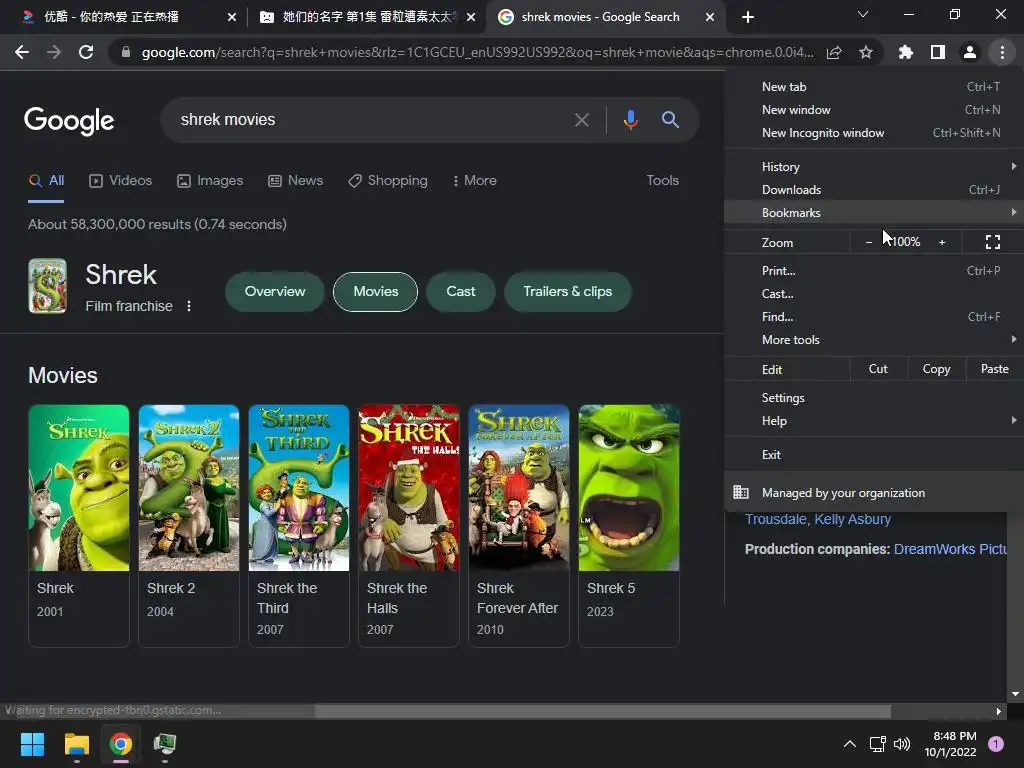This screenshot has height=768, width=1024.
Task: Open the Shrek 2 movie poster
Action: coord(189,488)
